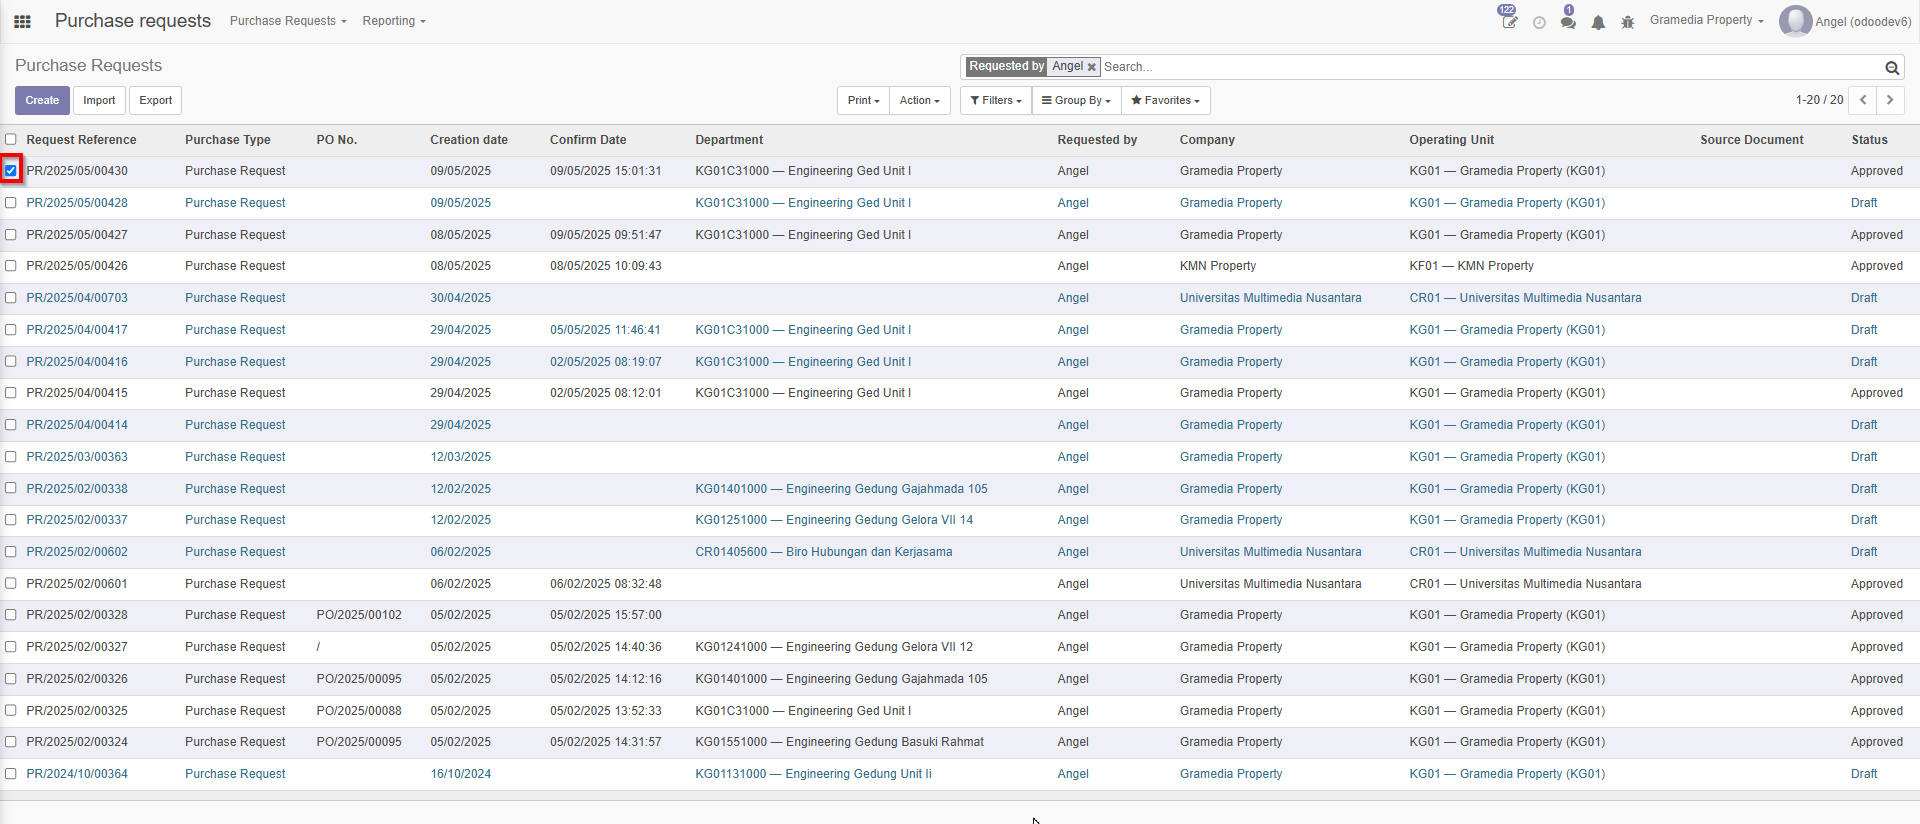This screenshot has width=1920, height=824.
Task: Click PO/2025/00088 cell
Action: pos(359,711)
